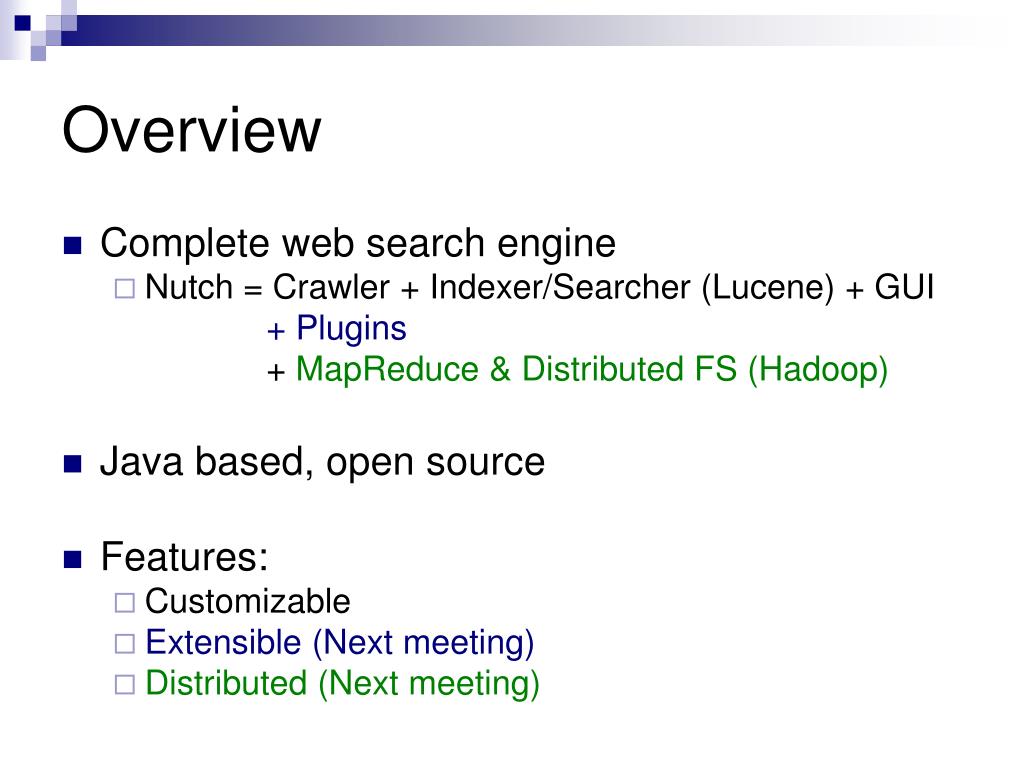Click hollow square bullet beside Nutch line
The image size is (1024, 768).
(x=125, y=289)
